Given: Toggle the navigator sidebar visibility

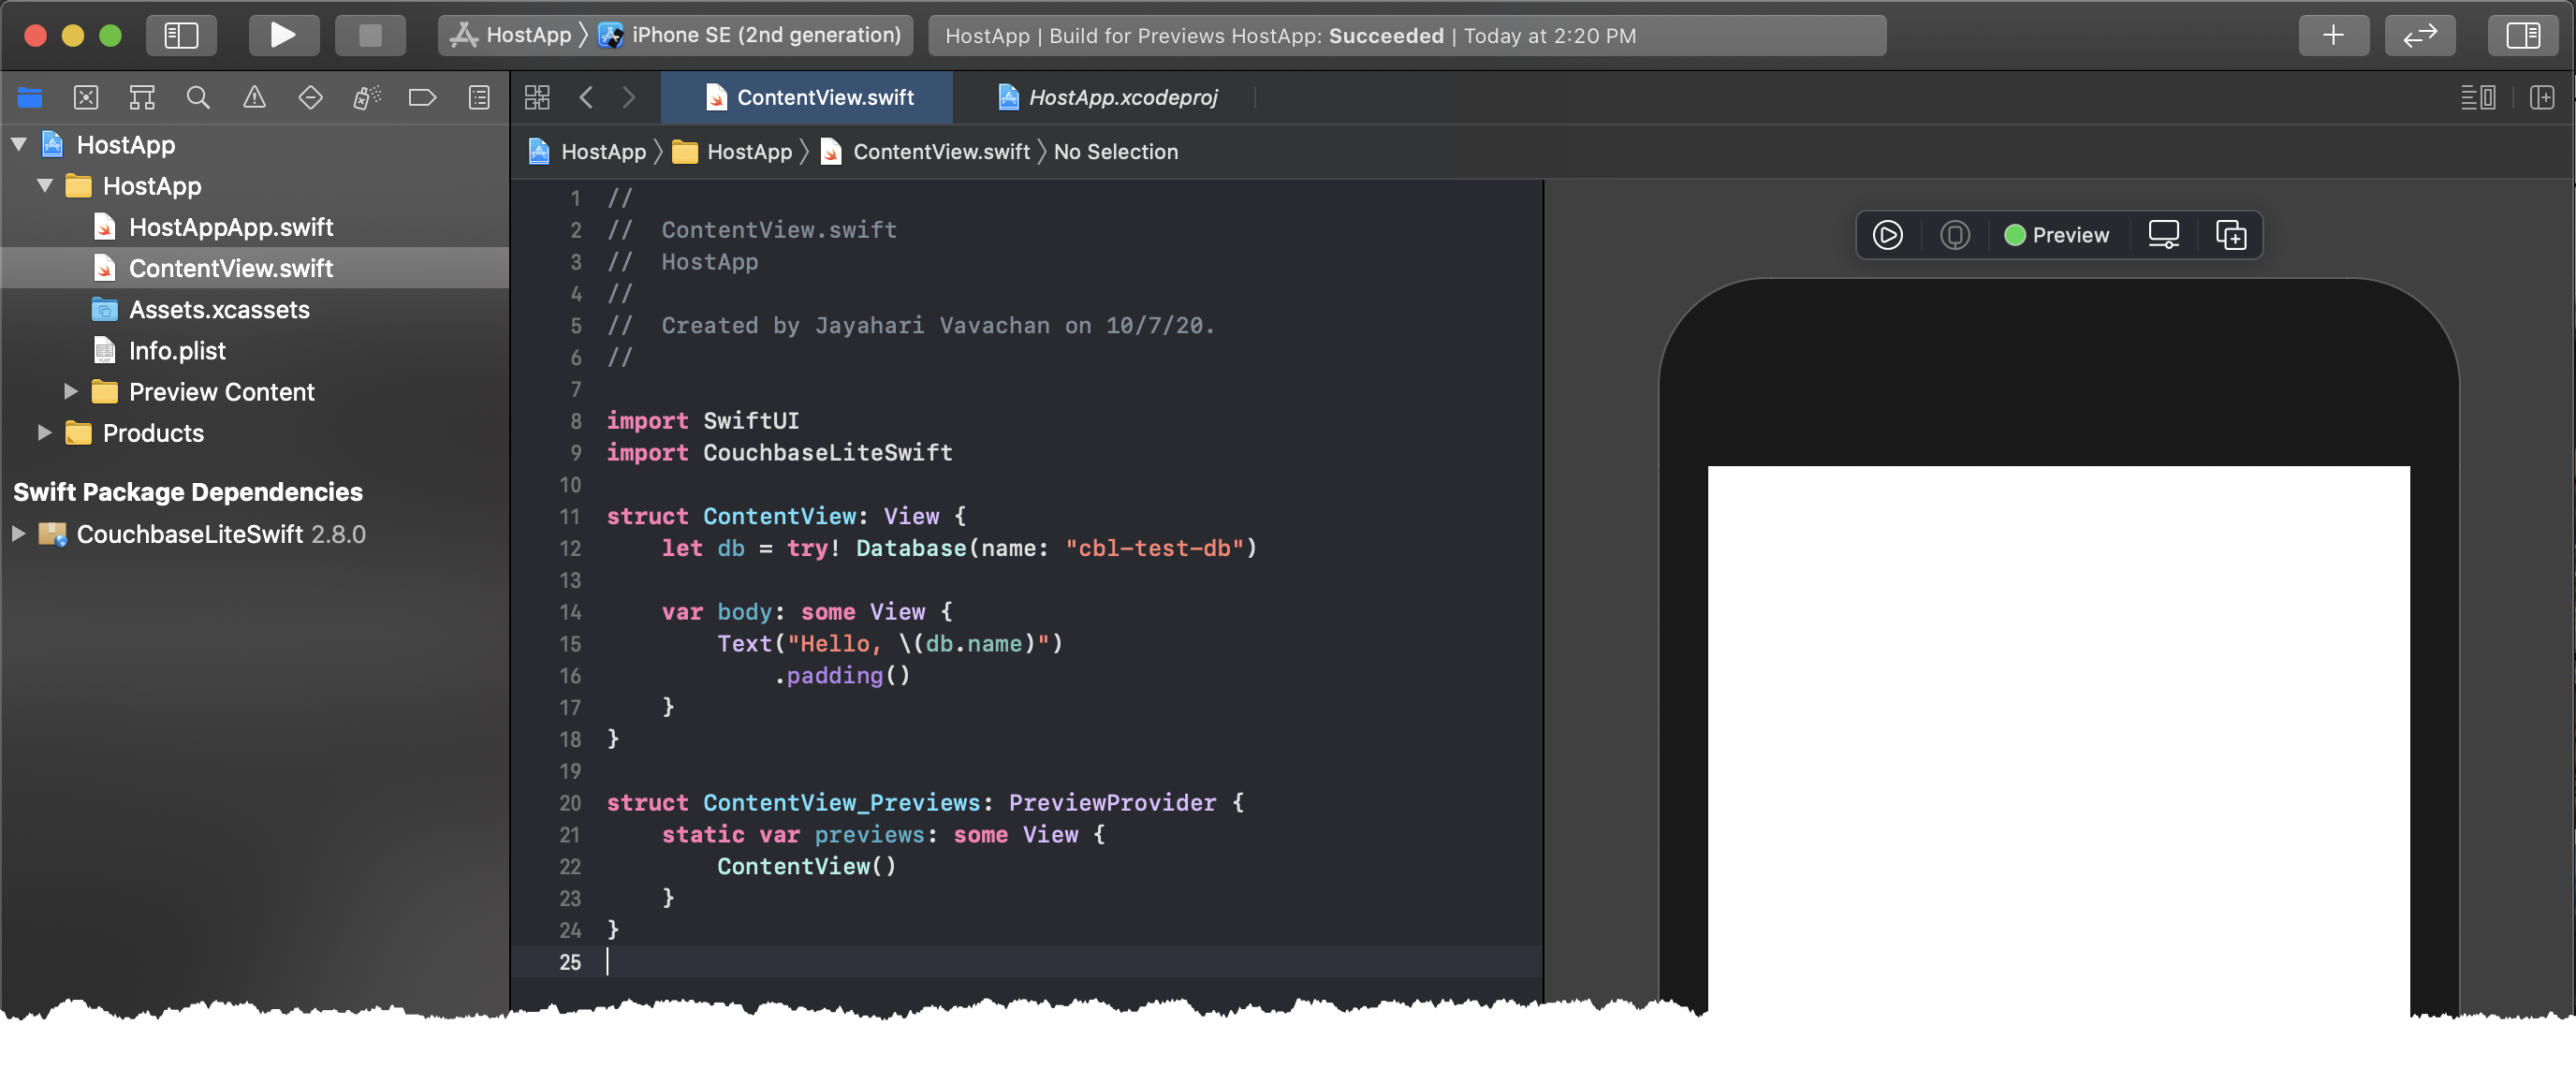Looking at the screenshot, I should tap(181, 36).
